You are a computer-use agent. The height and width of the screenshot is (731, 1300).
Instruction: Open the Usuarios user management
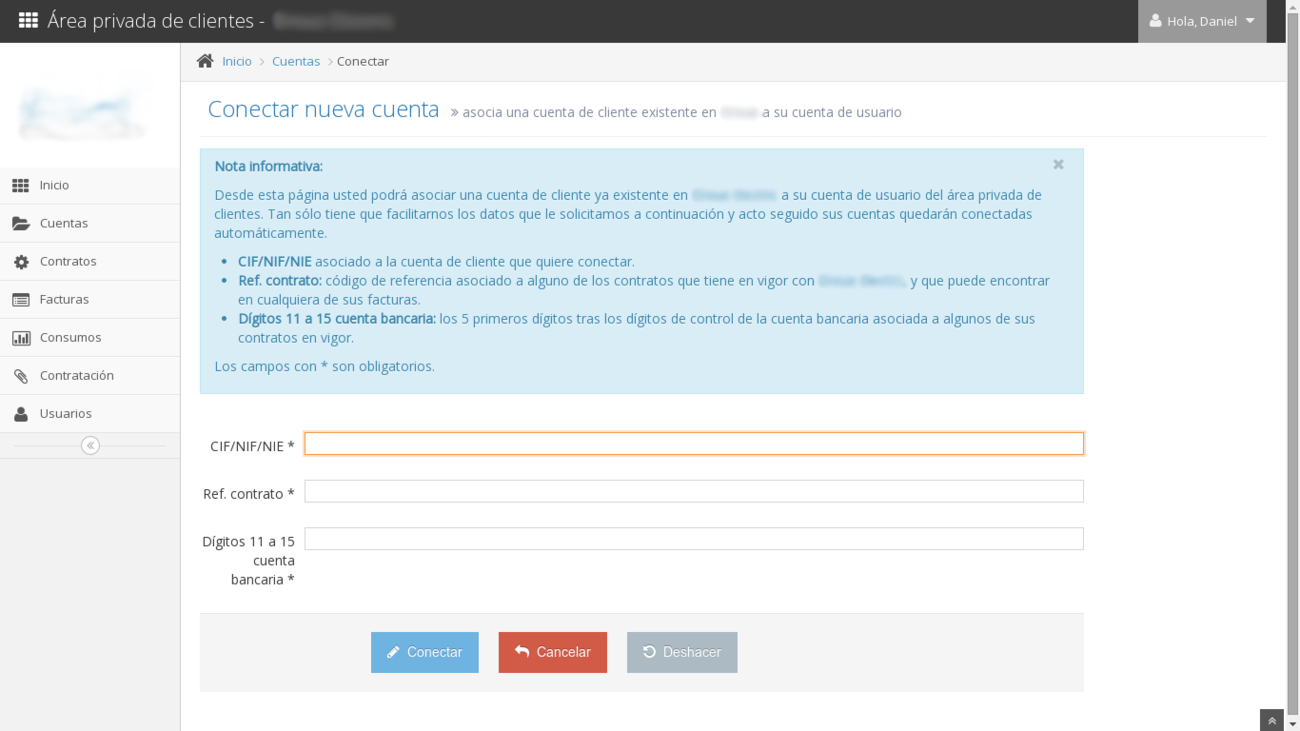(x=64, y=413)
